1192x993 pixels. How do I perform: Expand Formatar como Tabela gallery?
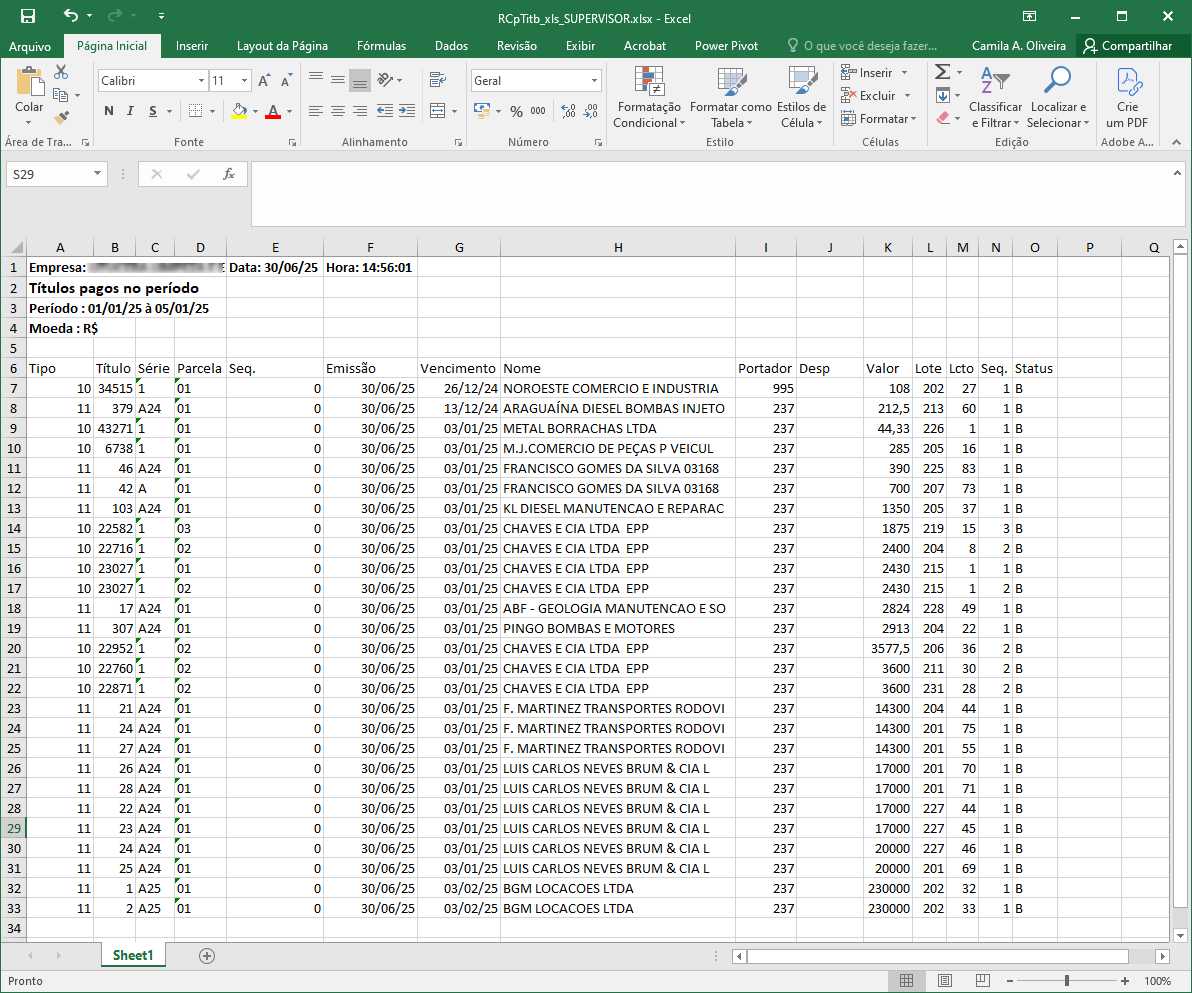tap(731, 98)
